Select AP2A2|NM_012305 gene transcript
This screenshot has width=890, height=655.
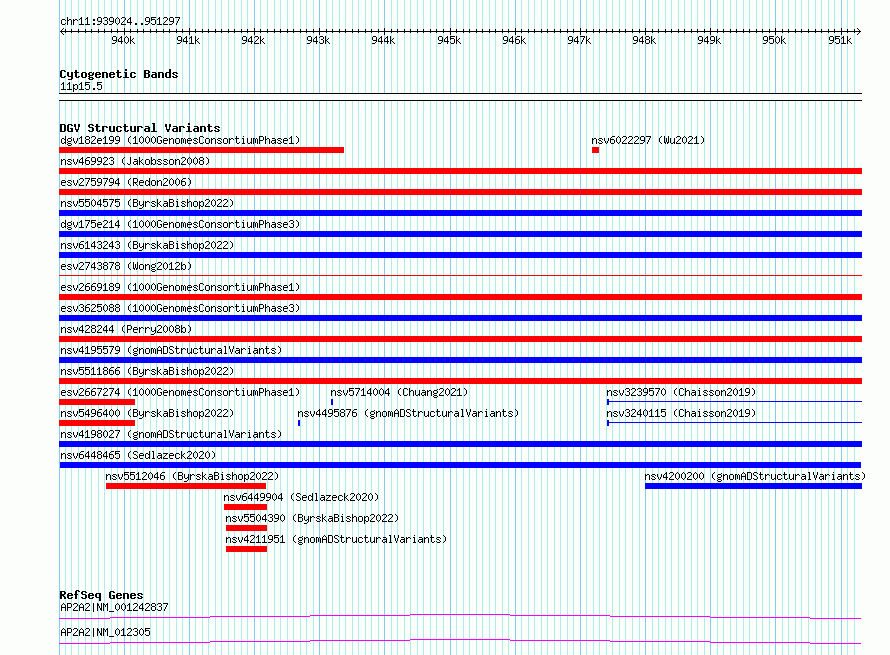click(105, 632)
